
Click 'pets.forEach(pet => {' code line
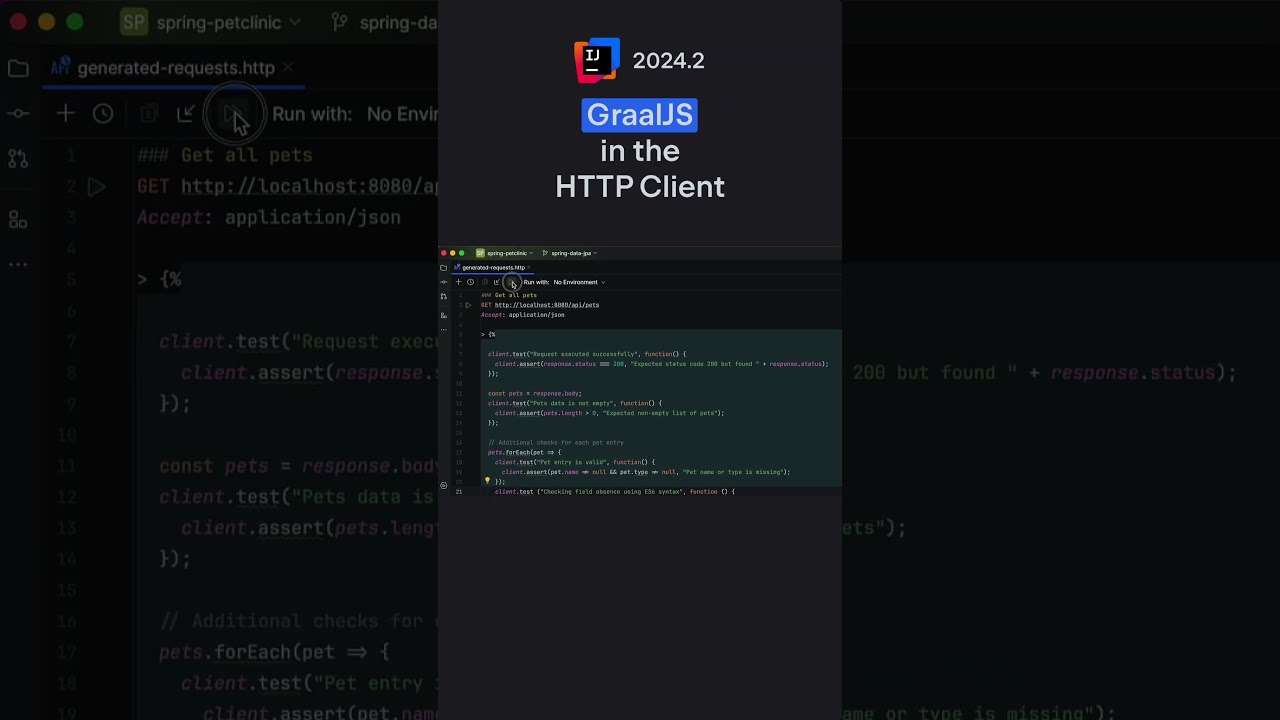(x=525, y=452)
